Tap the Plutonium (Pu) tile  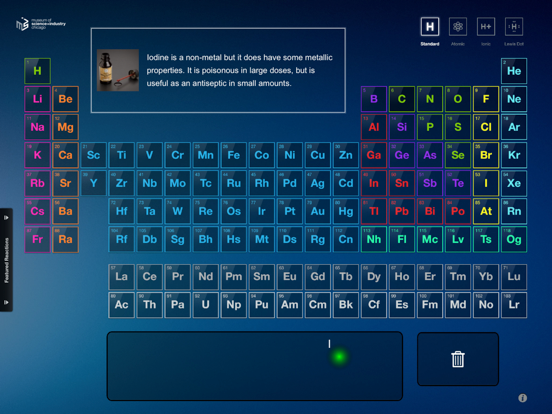coord(262,305)
